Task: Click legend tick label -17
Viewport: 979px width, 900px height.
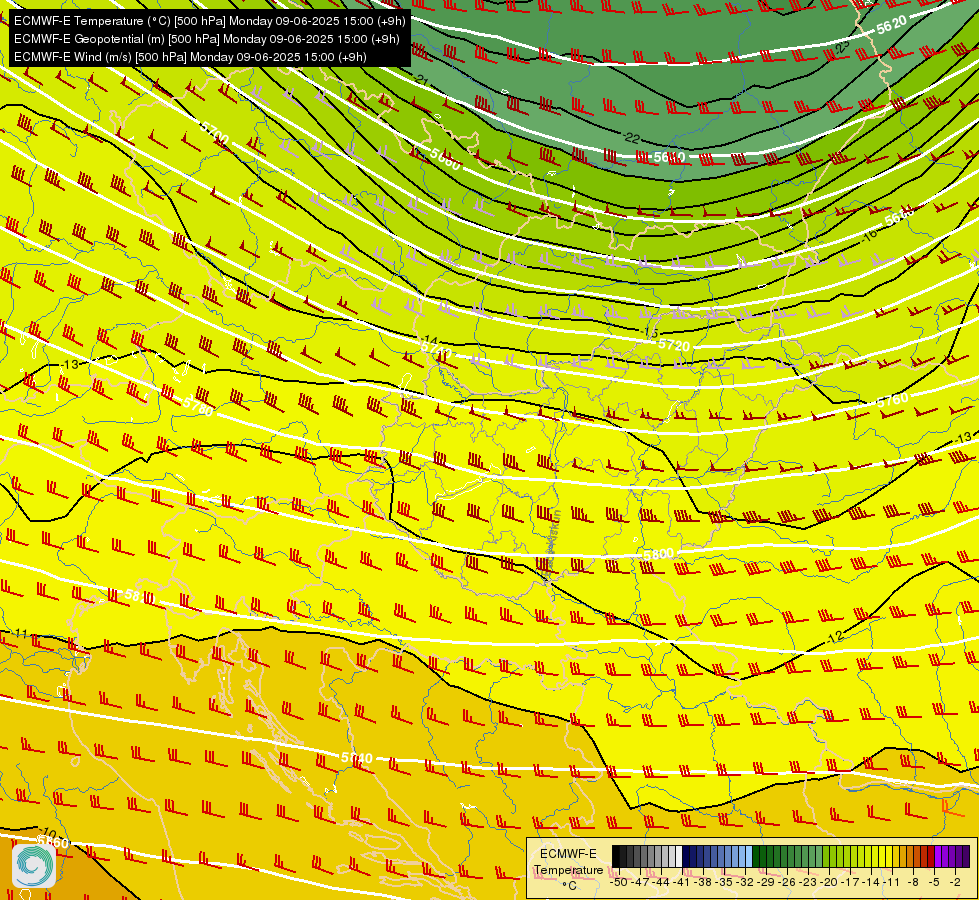Action: pyautogui.click(x=850, y=882)
